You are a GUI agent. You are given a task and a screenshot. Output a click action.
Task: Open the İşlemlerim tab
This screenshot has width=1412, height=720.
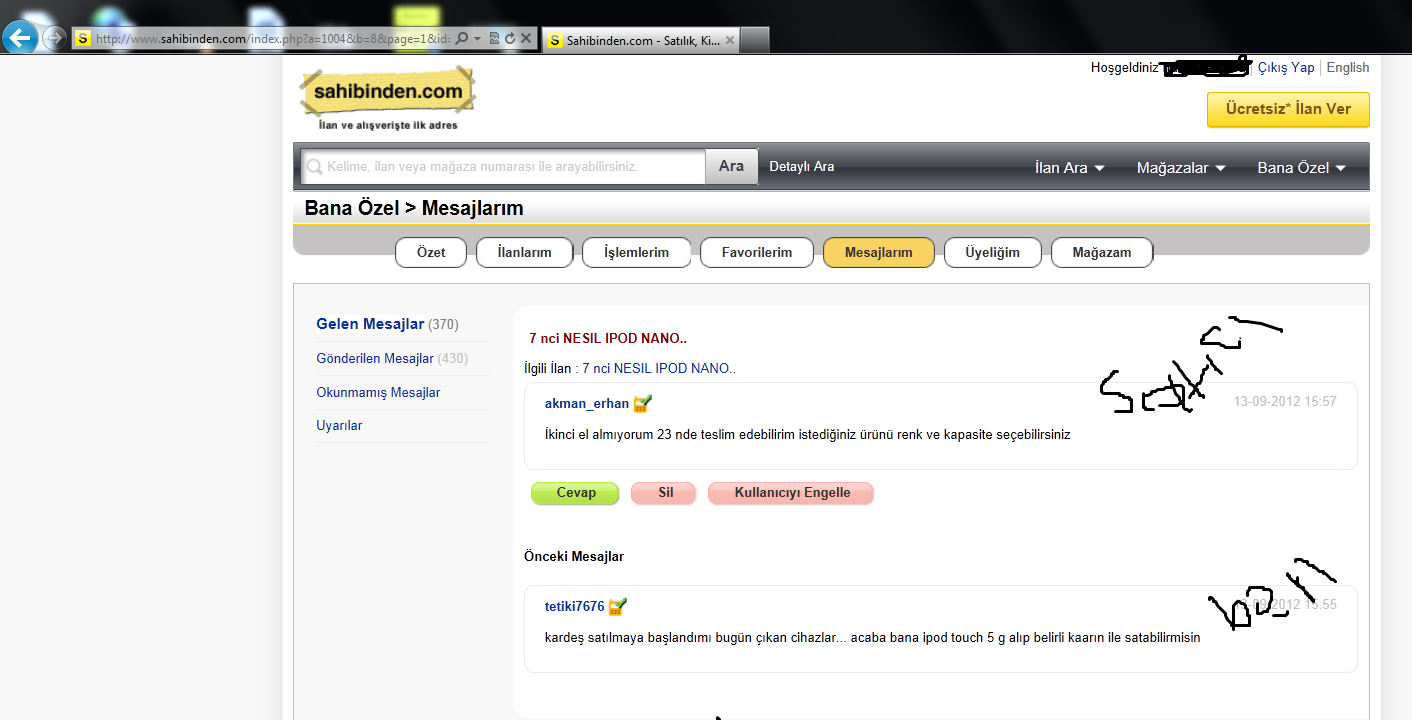[x=636, y=252]
